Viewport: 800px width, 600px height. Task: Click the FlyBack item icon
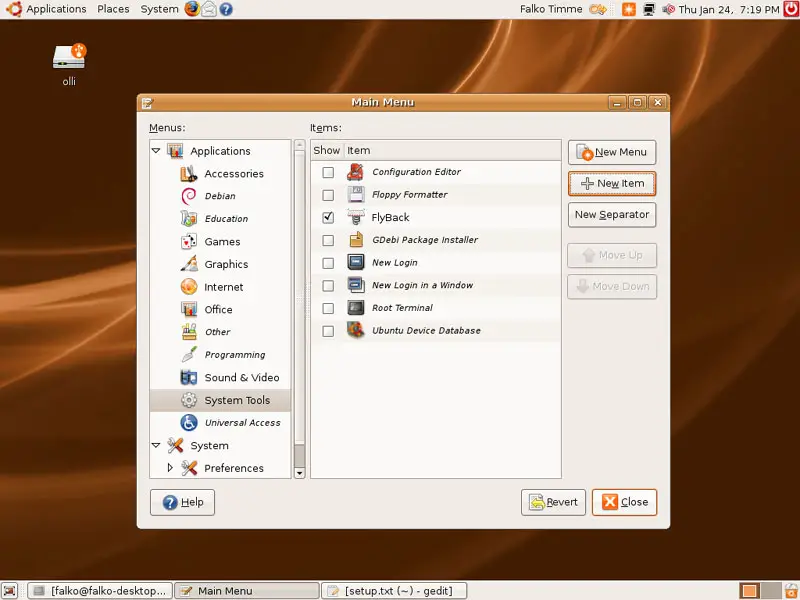[355, 217]
